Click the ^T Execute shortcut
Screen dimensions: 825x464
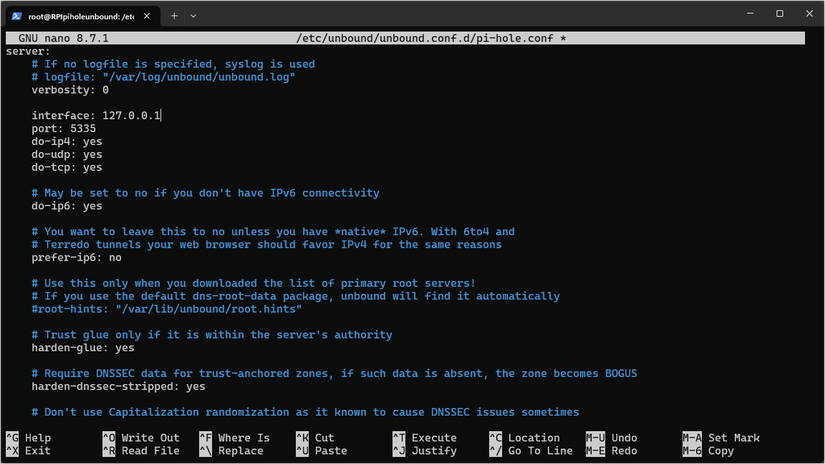coord(425,438)
